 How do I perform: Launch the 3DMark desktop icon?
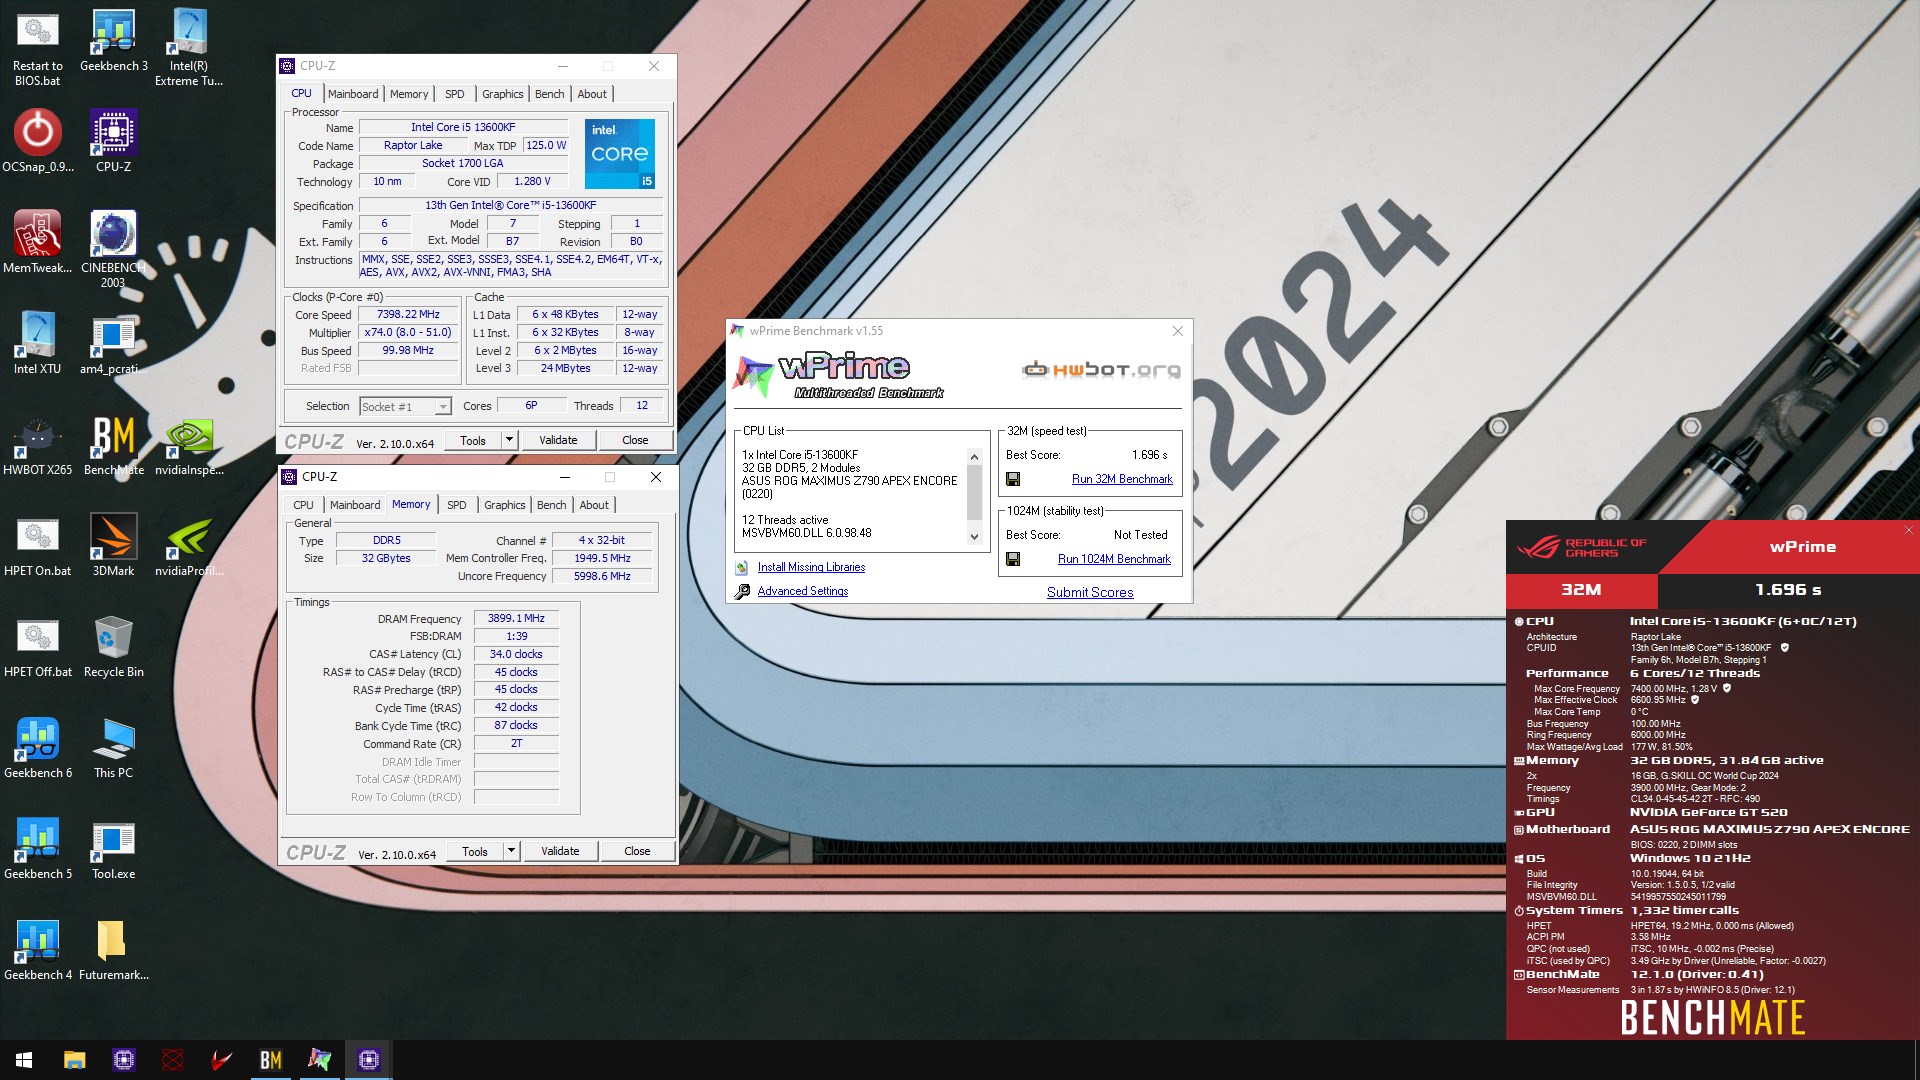[114, 545]
